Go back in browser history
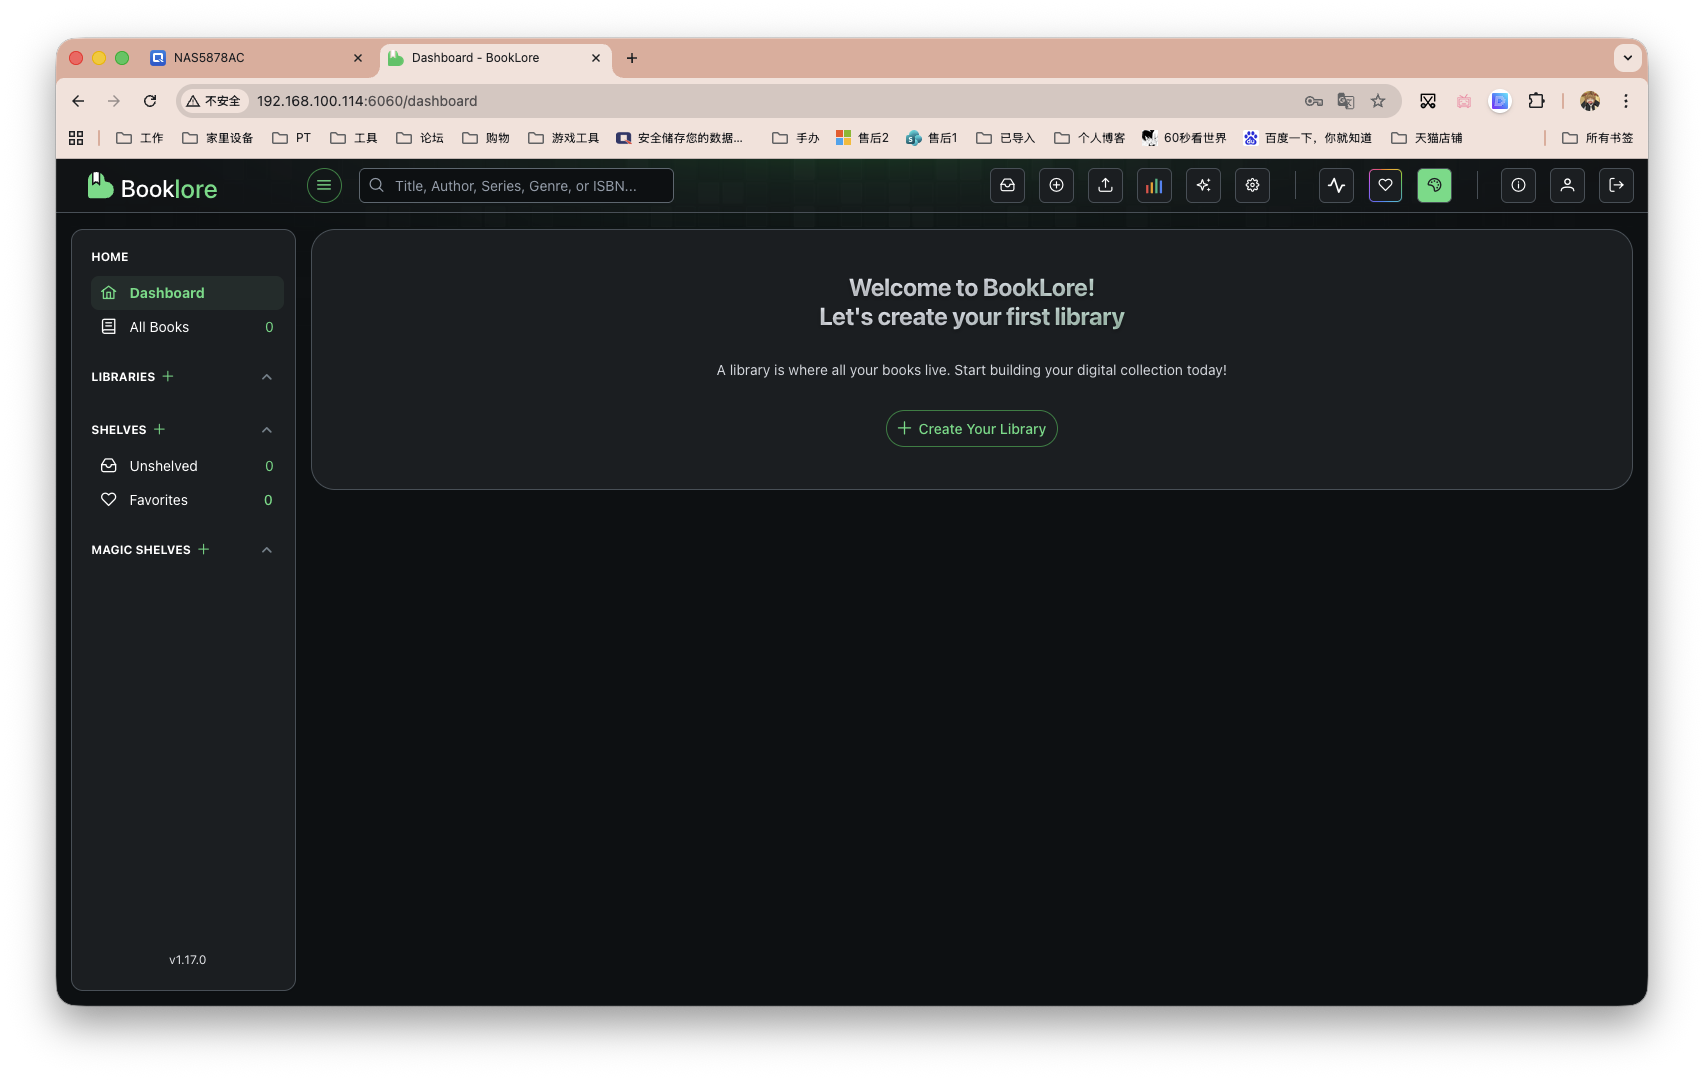Screen dimensions: 1704x1080 78,101
